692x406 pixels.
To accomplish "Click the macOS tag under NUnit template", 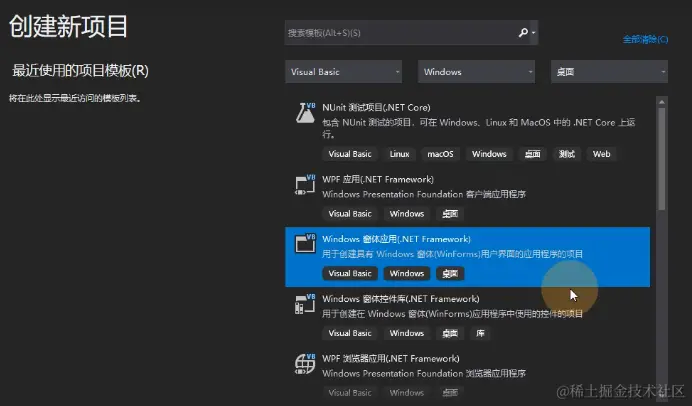I will pyautogui.click(x=440, y=154).
